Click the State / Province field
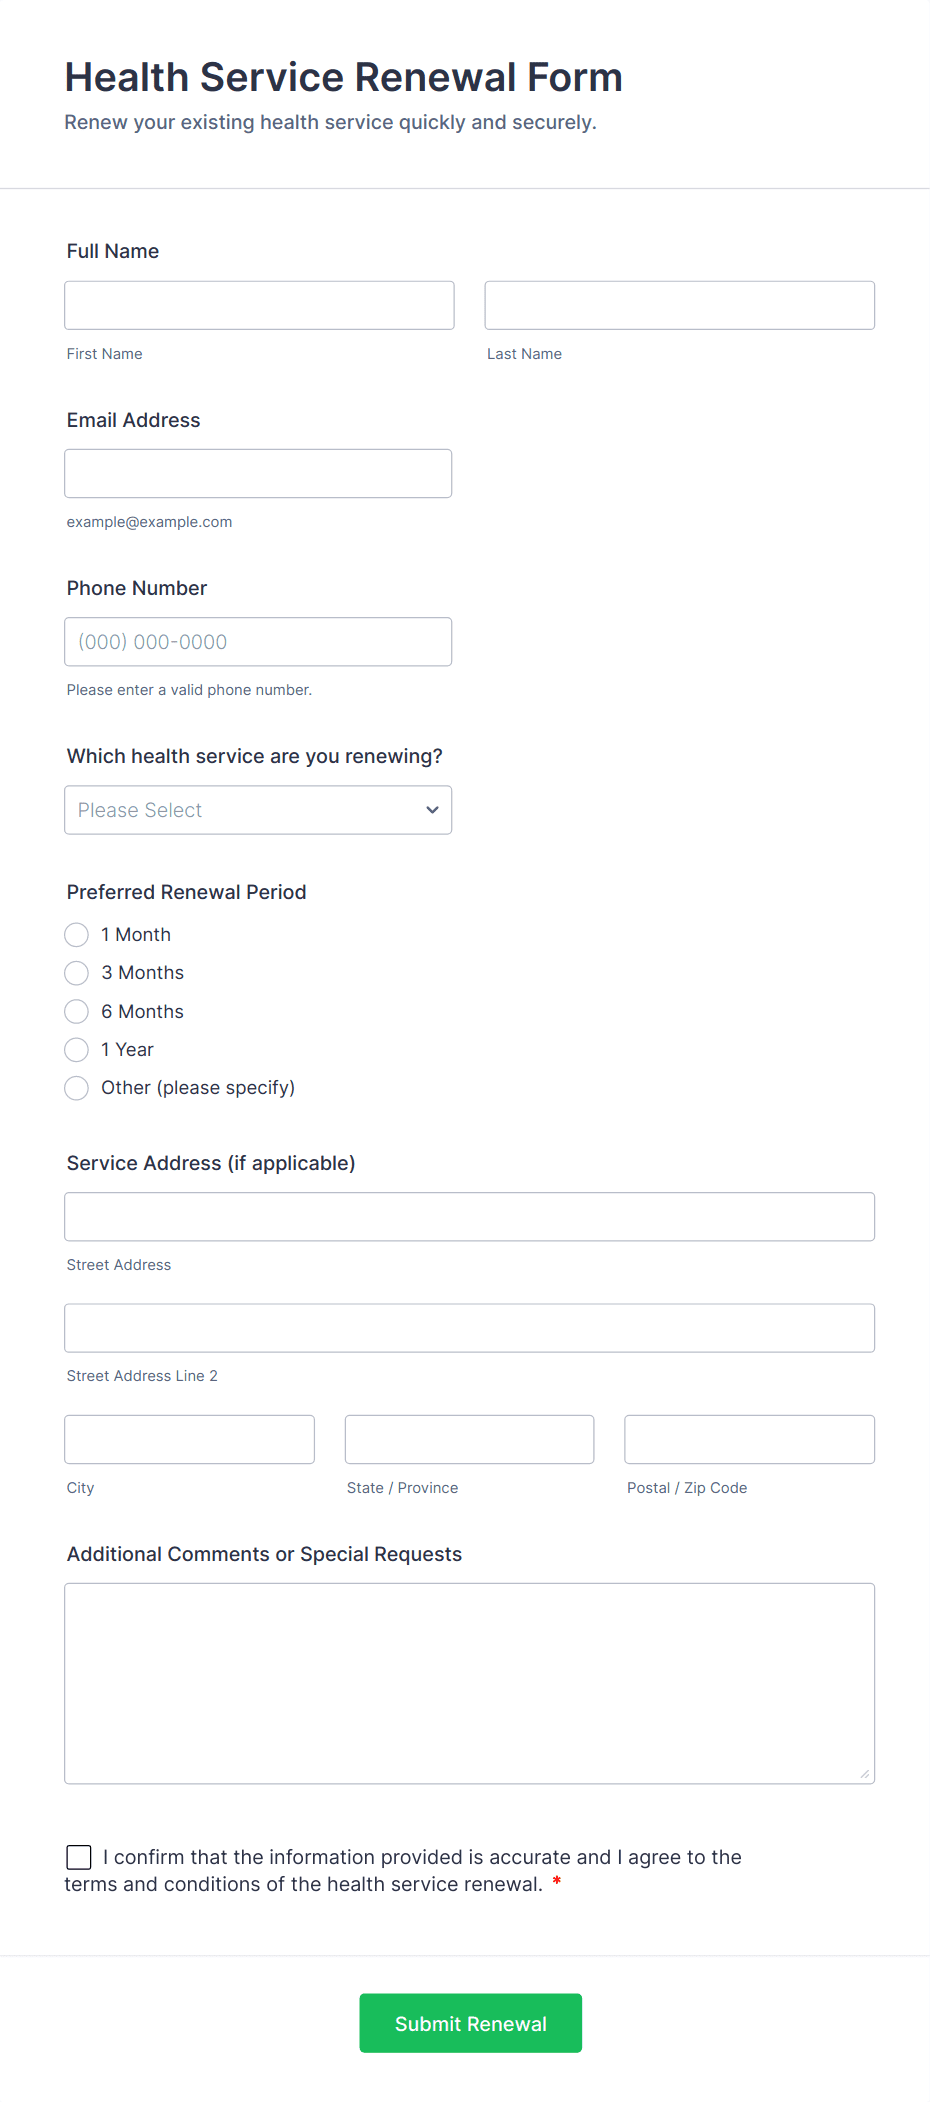The height and width of the screenshot is (2102, 930). click(469, 1439)
